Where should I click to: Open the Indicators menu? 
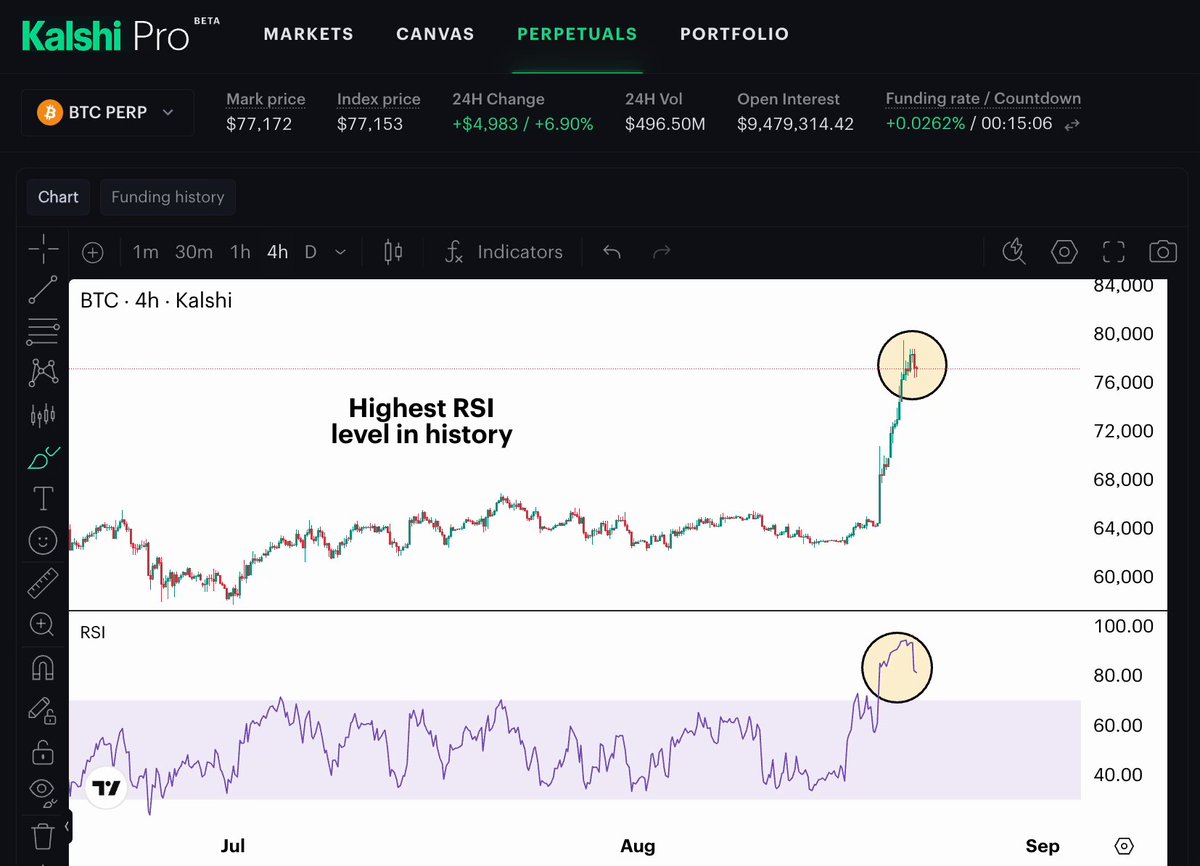(x=504, y=252)
